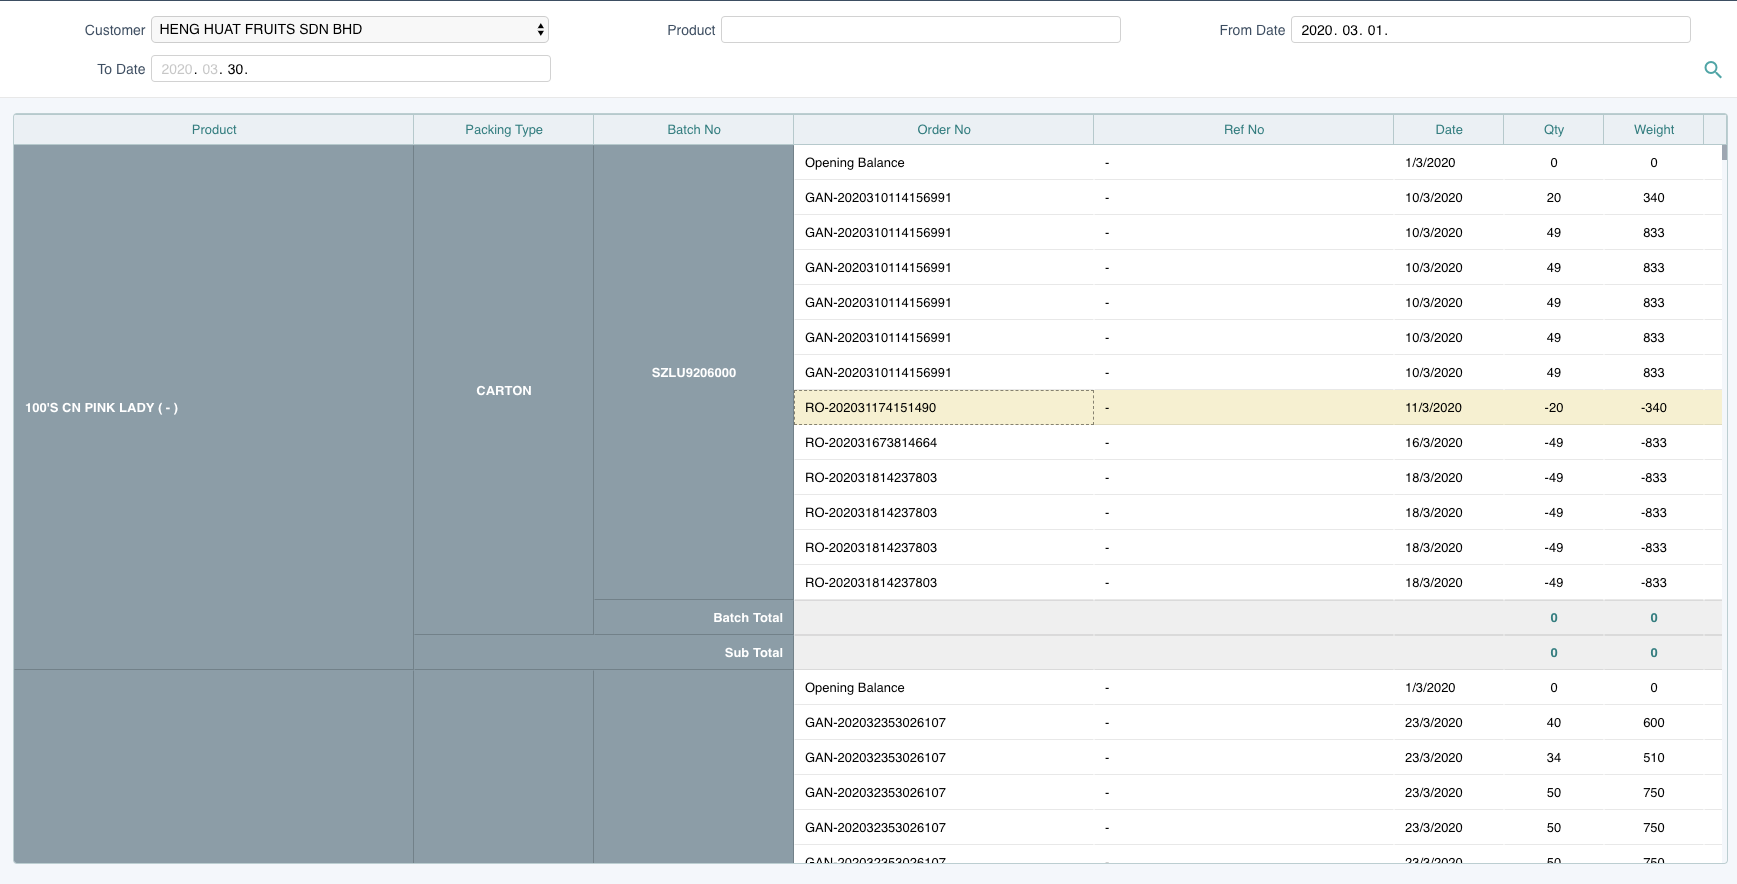
Task: Click weight 600 cell
Action: [x=1654, y=722]
